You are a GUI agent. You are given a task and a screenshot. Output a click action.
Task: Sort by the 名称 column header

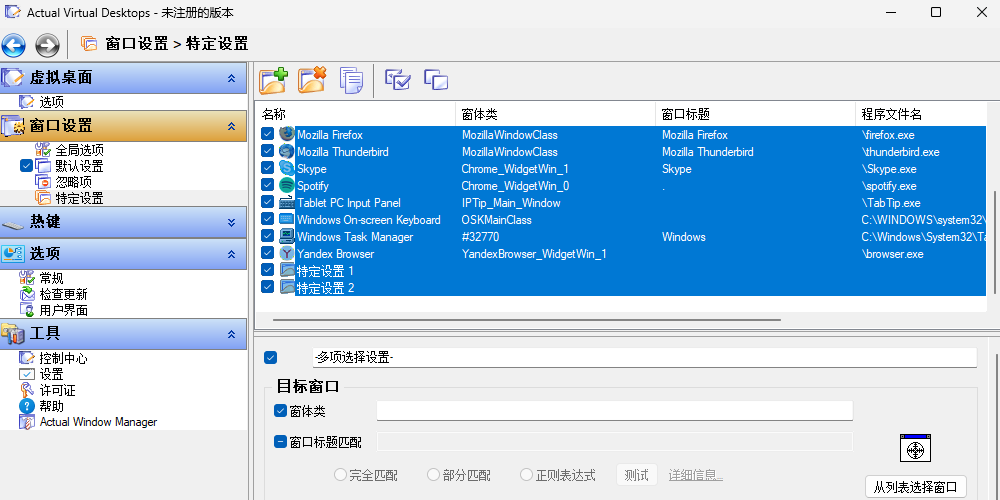(355, 114)
